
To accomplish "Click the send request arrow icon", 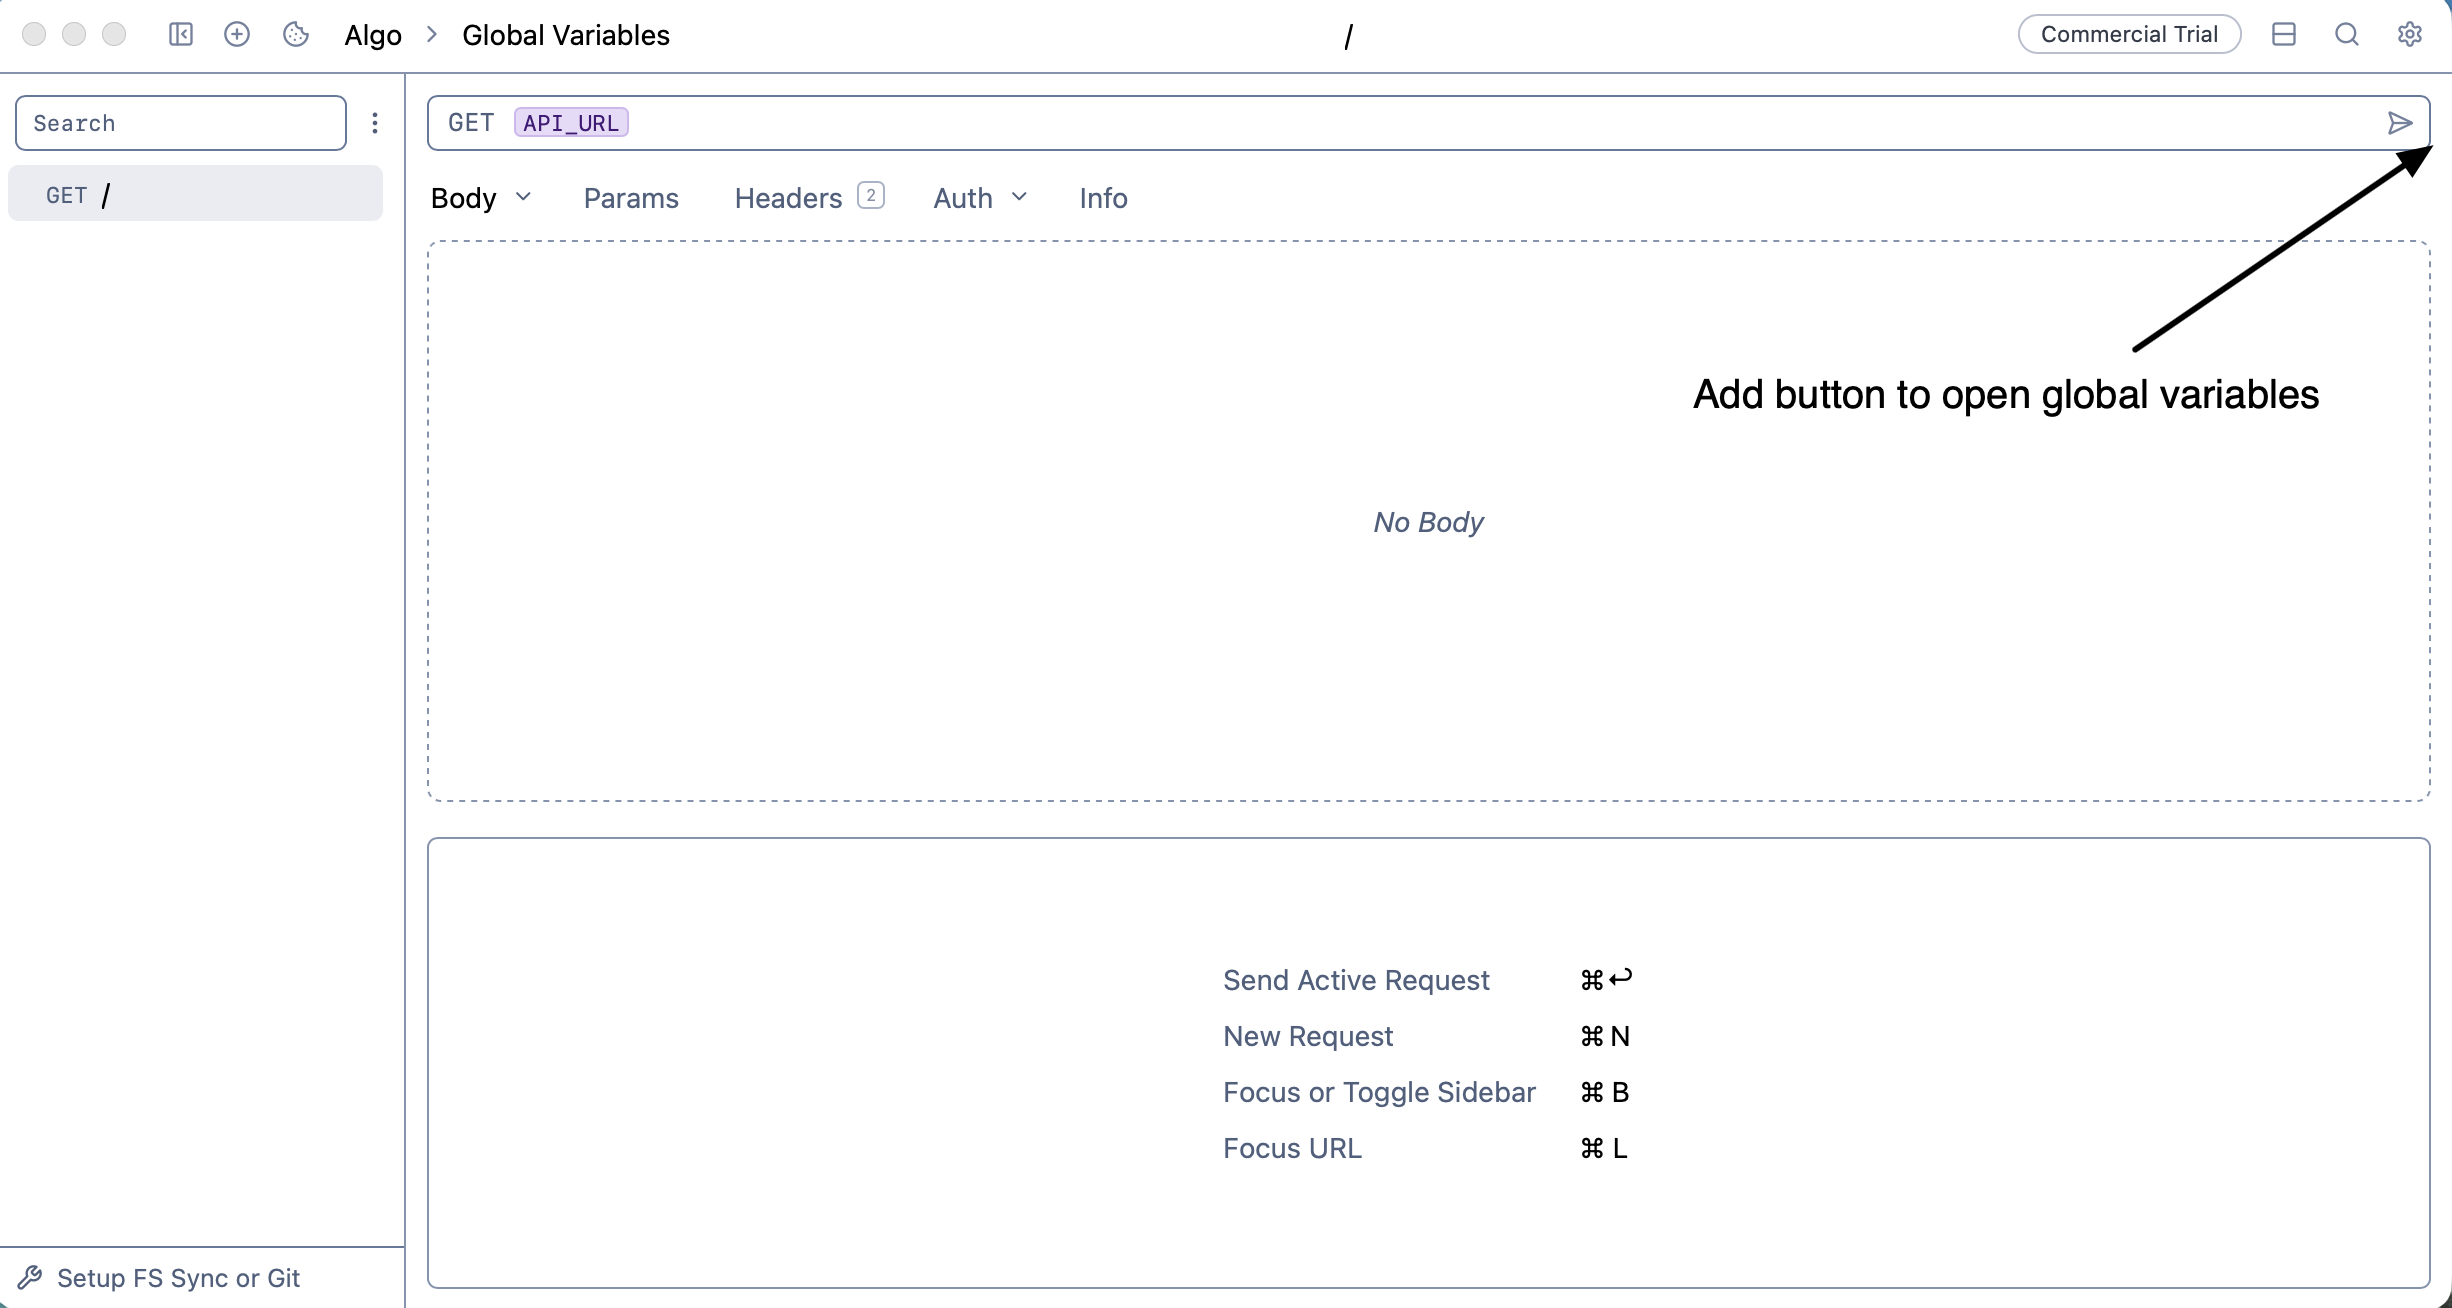I will pos(2399,123).
